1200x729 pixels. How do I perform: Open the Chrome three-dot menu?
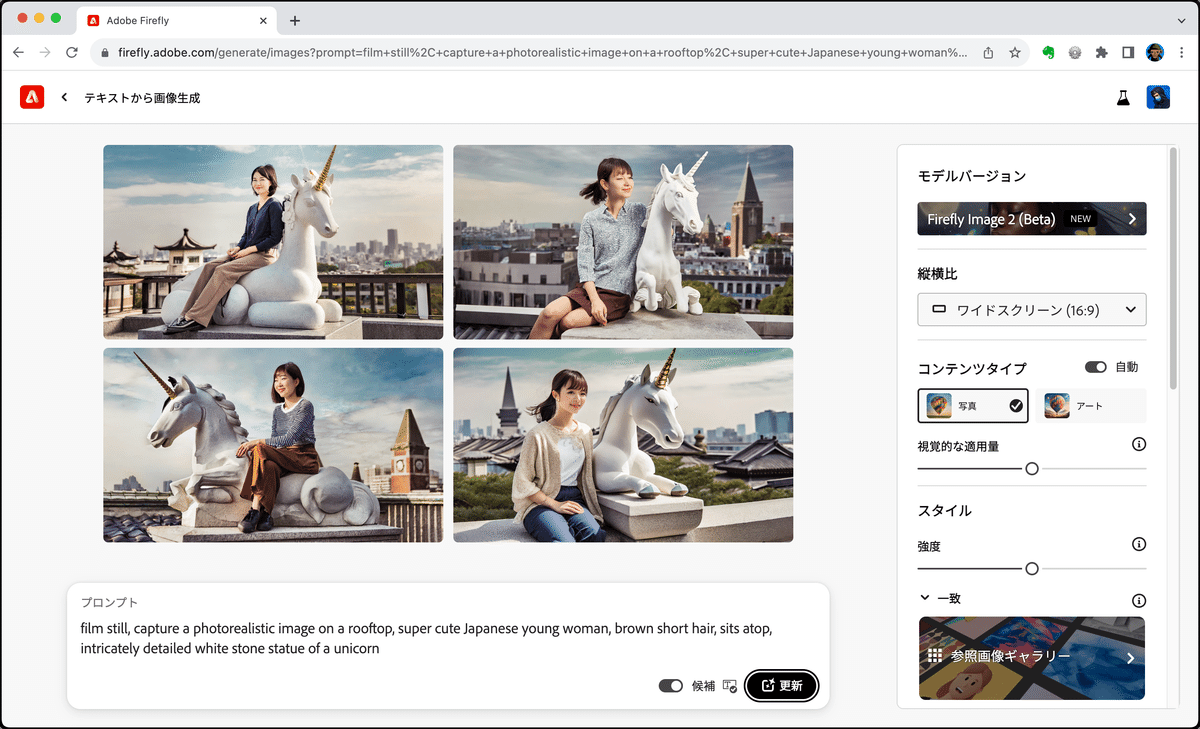pyautogui.click(x=1181, y=52)
